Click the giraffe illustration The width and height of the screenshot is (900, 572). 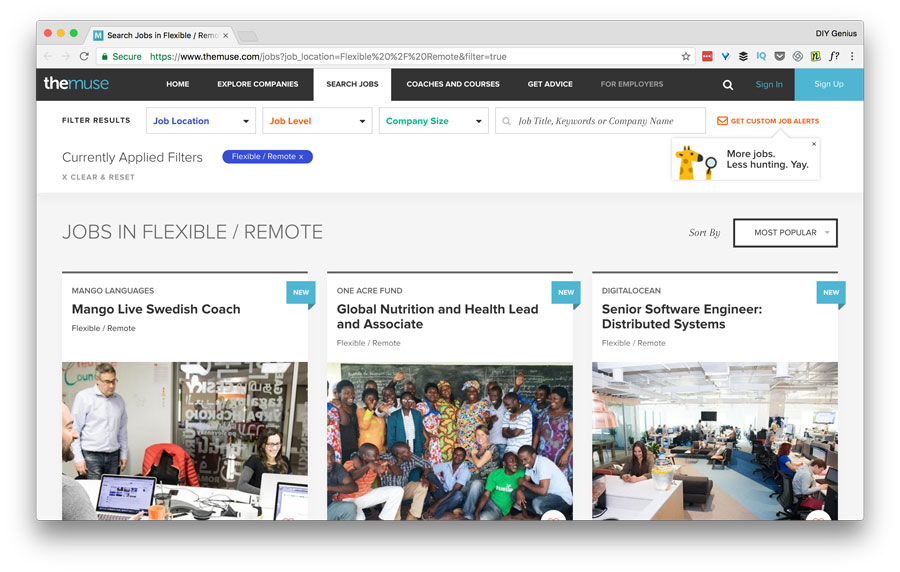pos(695,163)
